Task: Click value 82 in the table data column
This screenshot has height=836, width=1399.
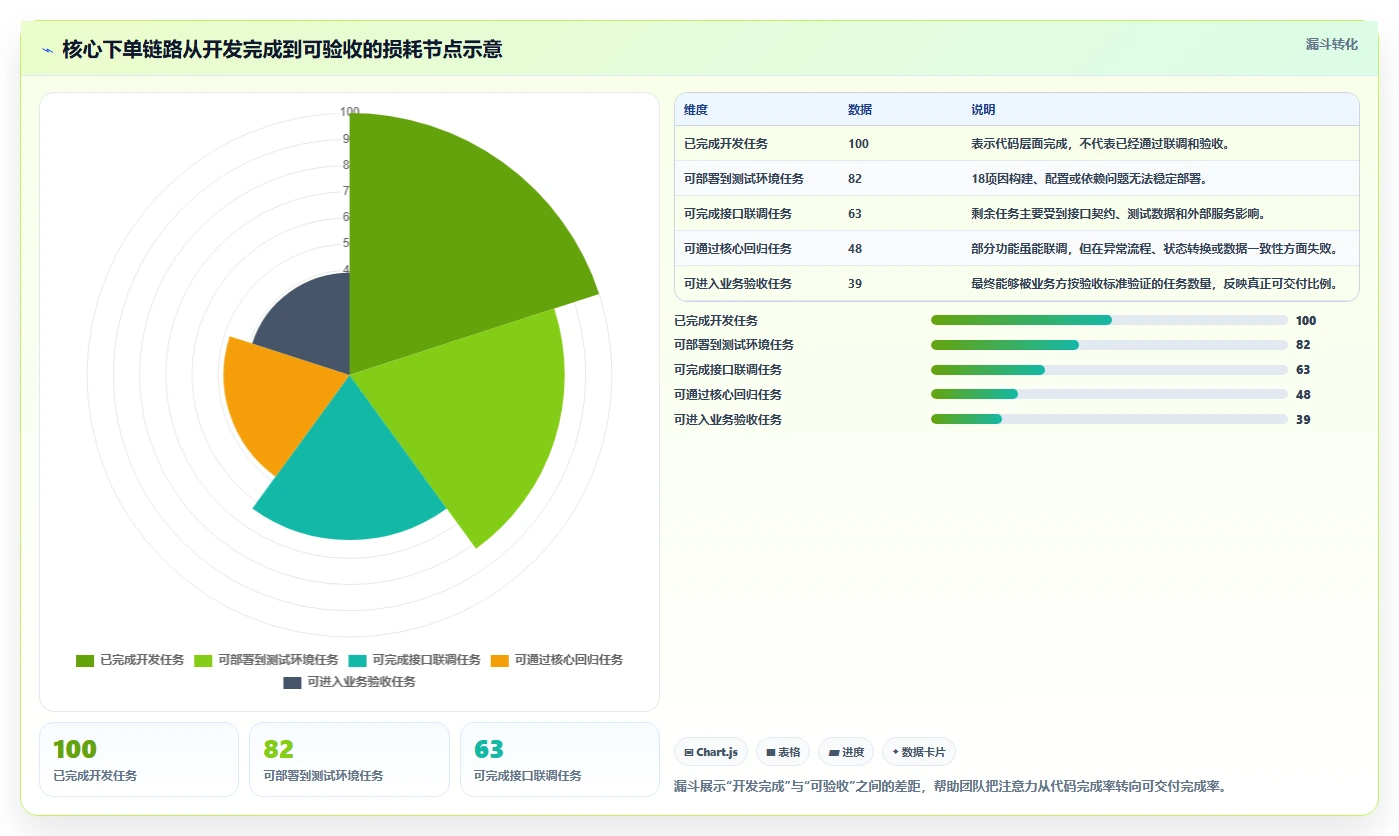Action: coord(855,179)
